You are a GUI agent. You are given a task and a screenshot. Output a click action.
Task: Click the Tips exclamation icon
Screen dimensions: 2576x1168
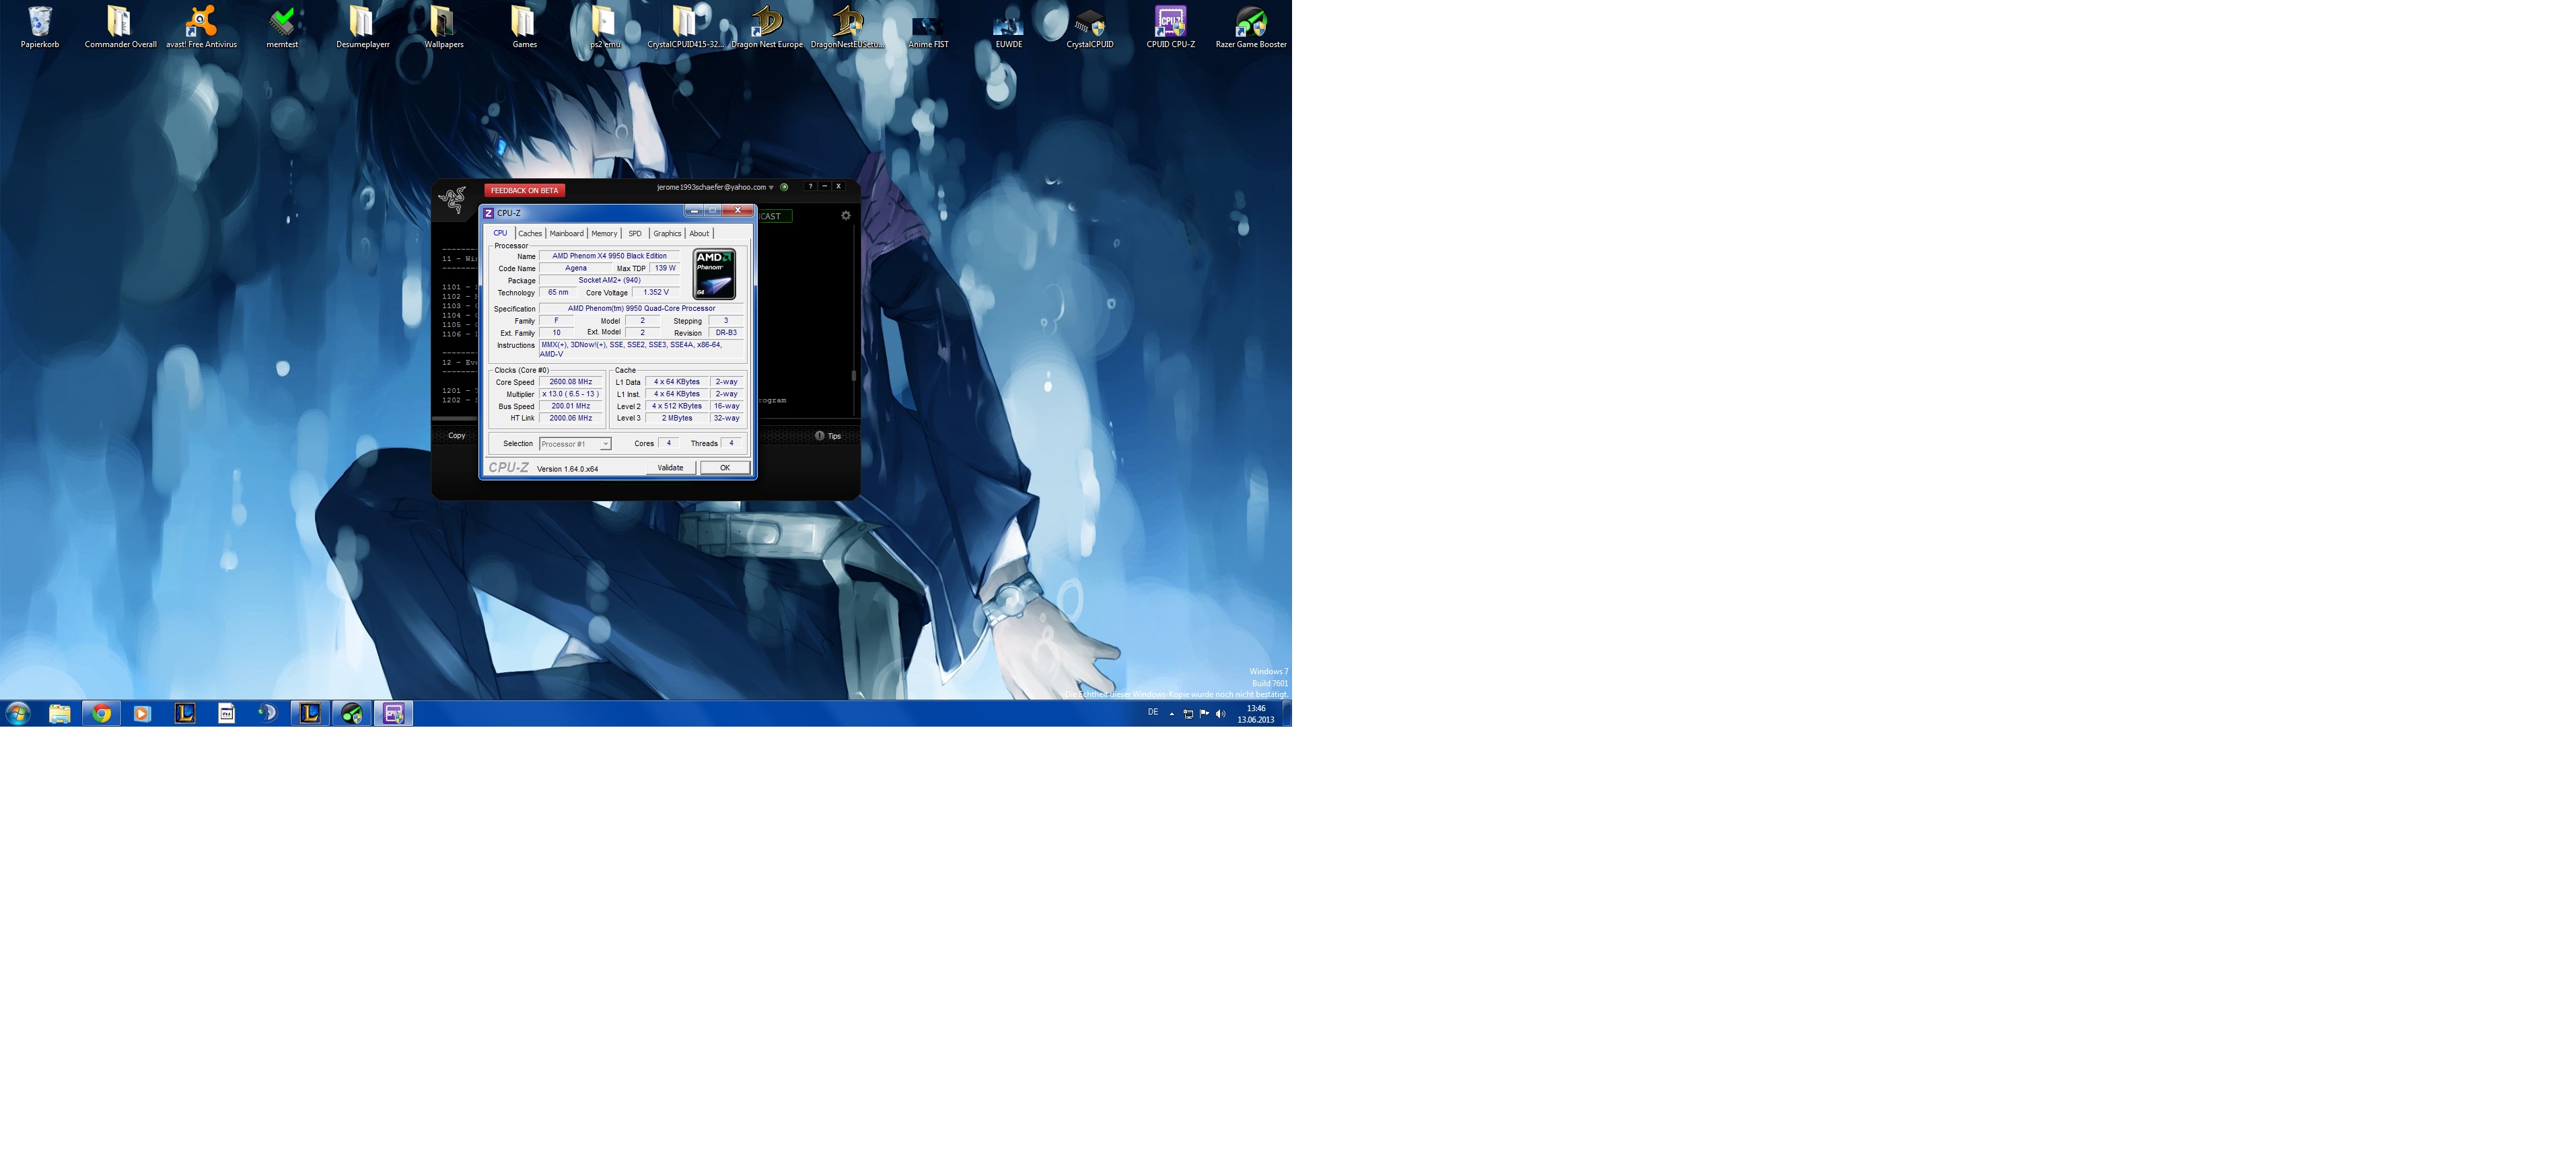coord(819,436)
